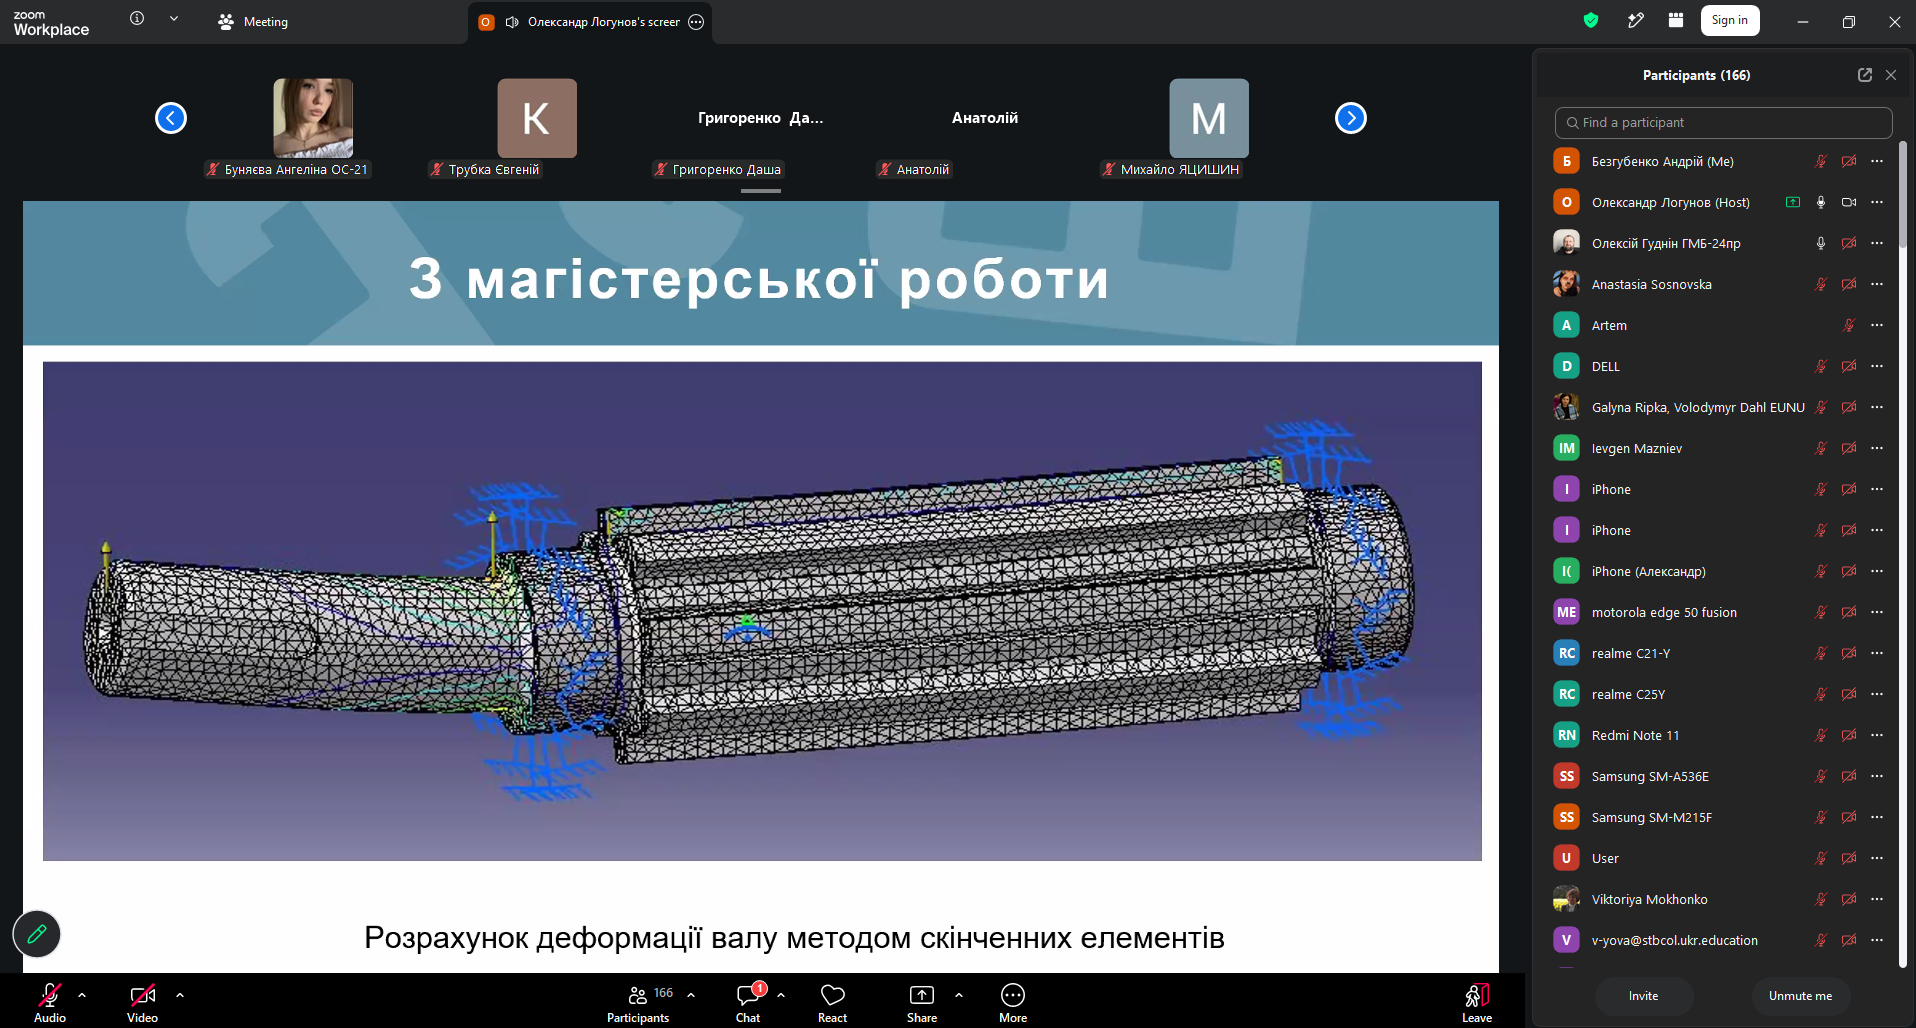This screenshot has width=1916, height=1028.
Task: Expand share options arrow
Action: coord(959,995)
